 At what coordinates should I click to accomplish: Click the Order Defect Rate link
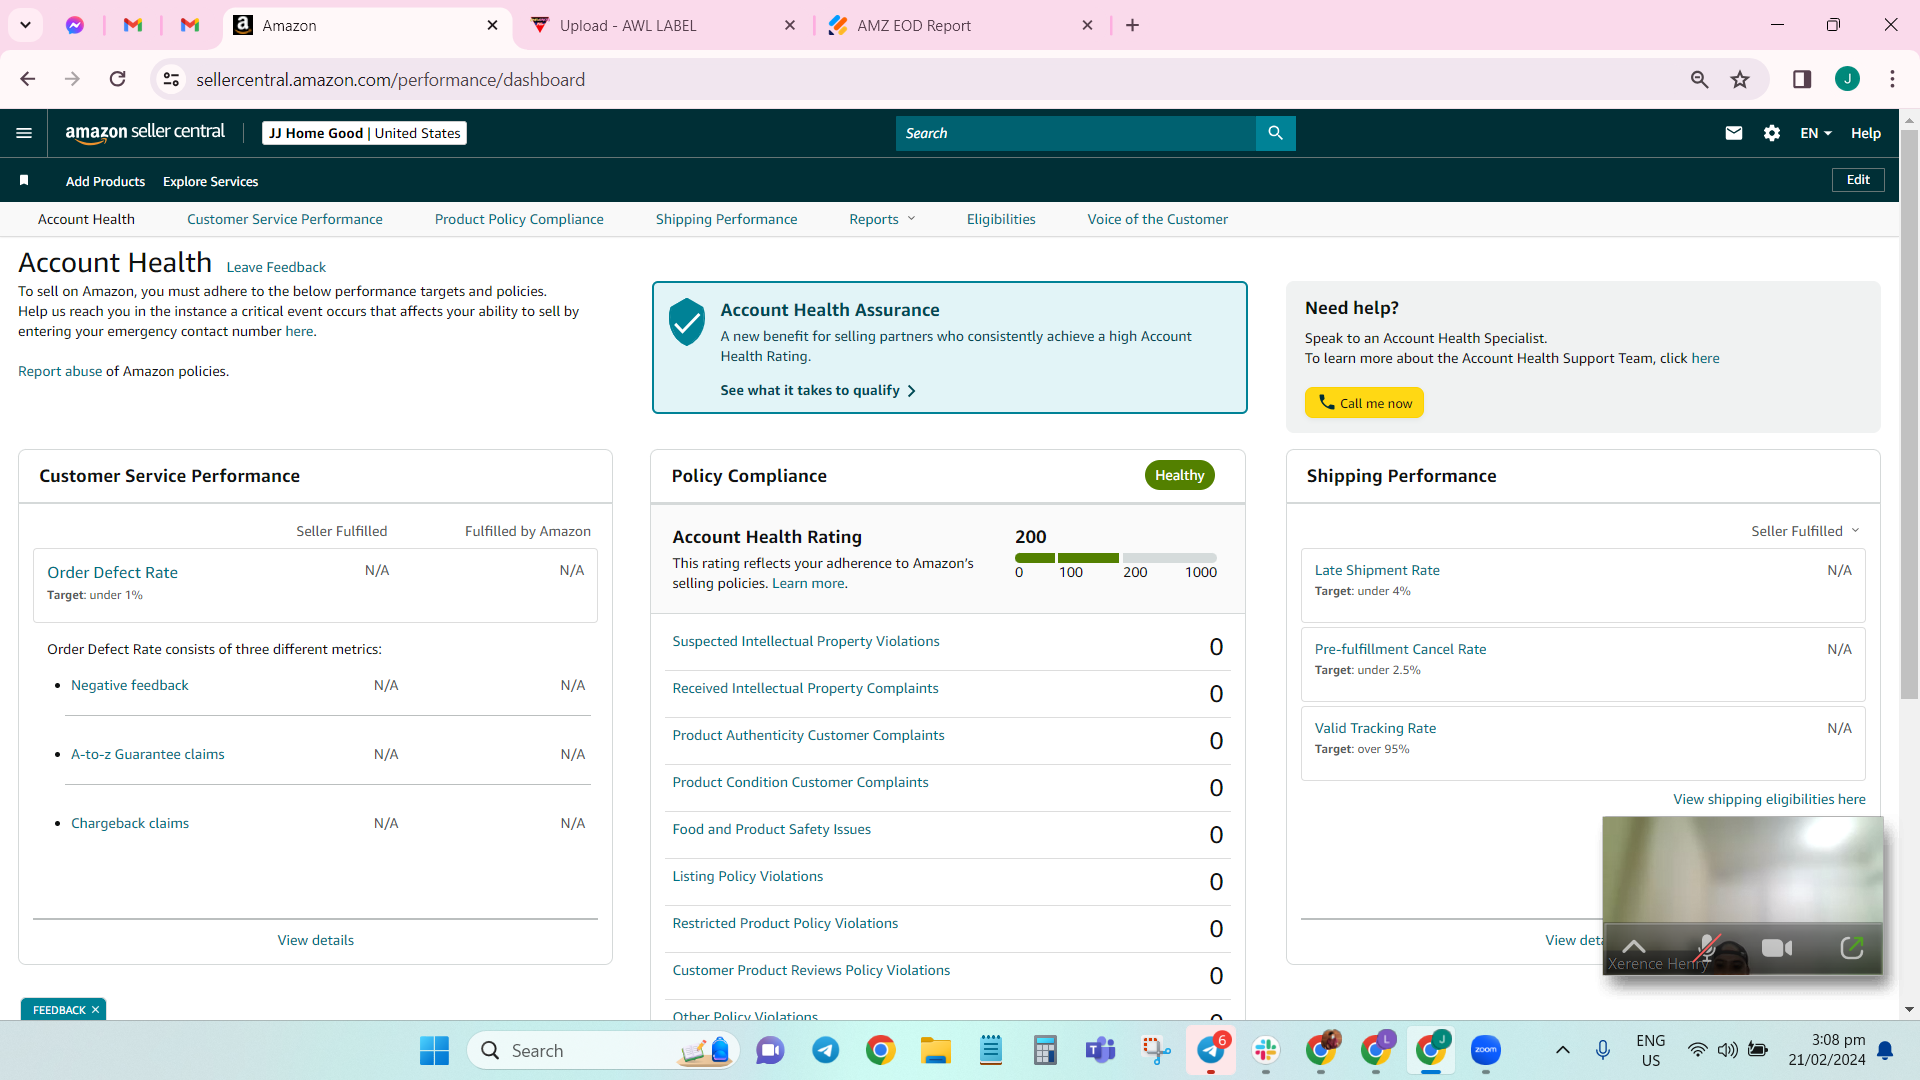tap(112, 572)
